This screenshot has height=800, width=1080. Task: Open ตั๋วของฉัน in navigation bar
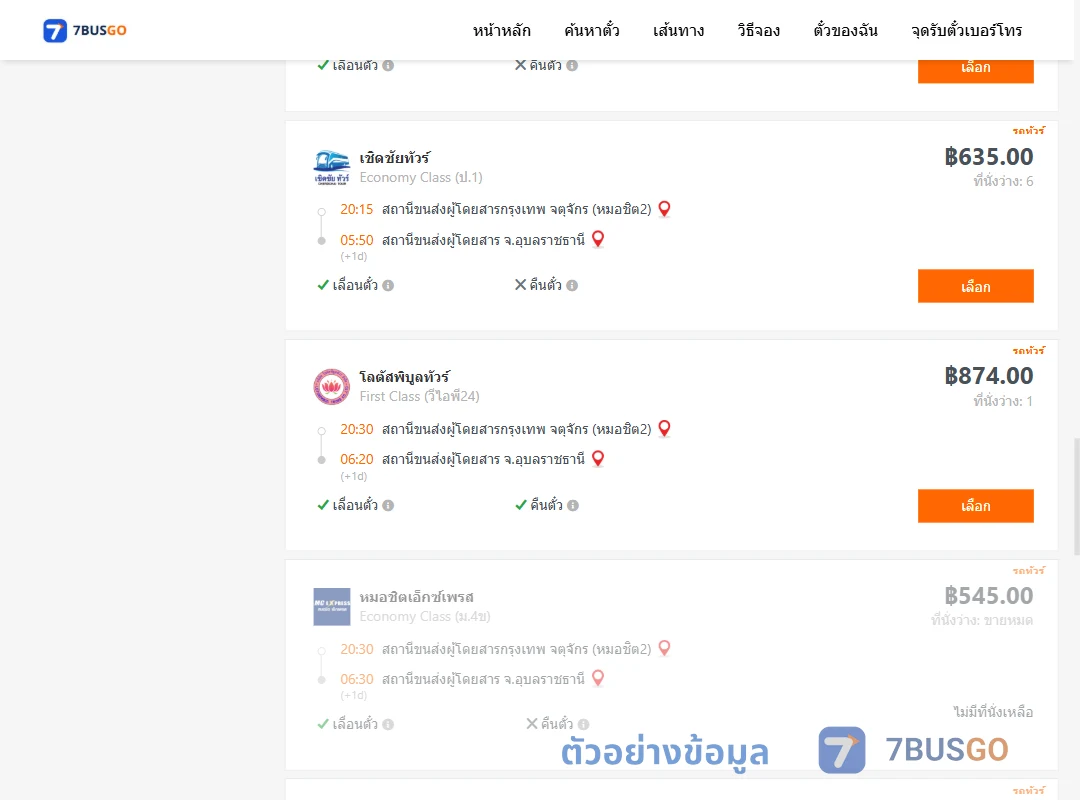pos(845,30)
